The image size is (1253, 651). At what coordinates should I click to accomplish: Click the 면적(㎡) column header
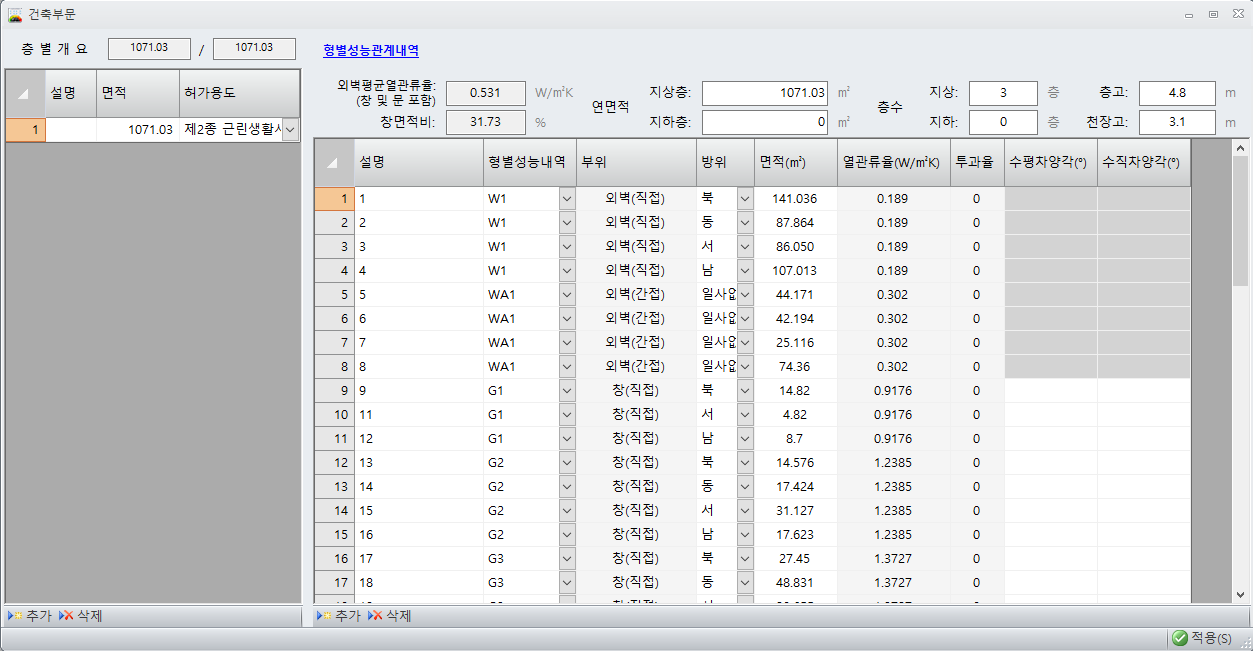795,162
